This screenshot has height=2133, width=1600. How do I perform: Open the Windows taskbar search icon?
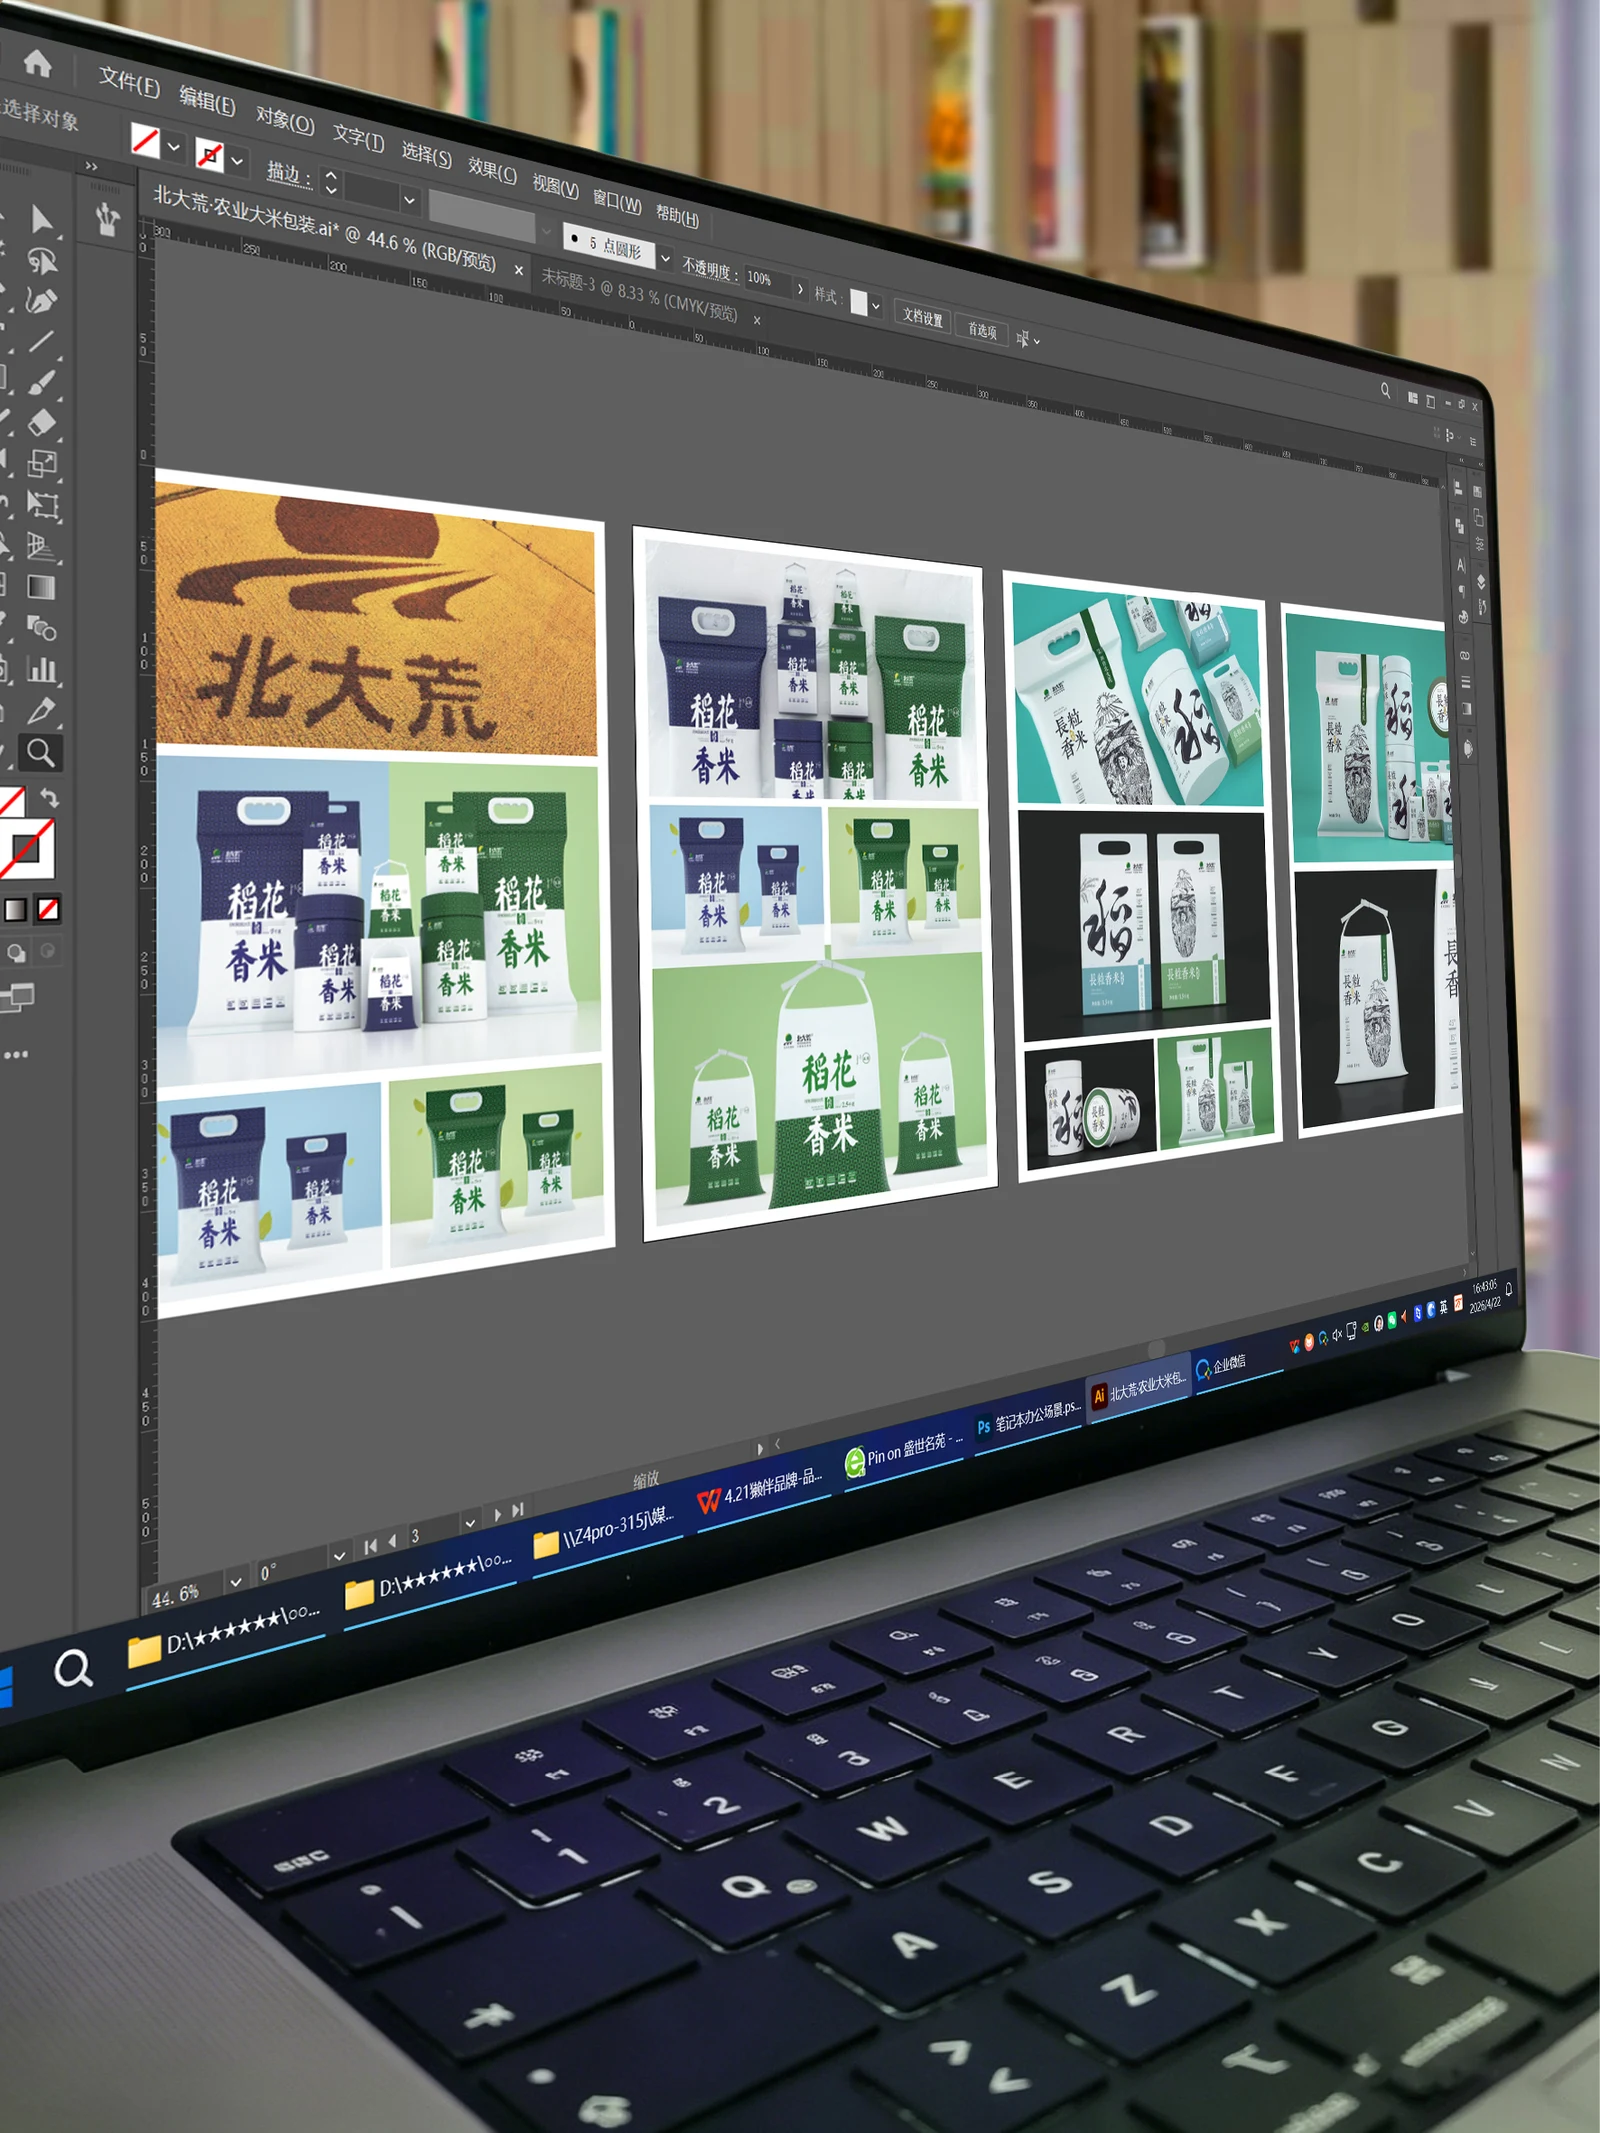point(73,1669)
